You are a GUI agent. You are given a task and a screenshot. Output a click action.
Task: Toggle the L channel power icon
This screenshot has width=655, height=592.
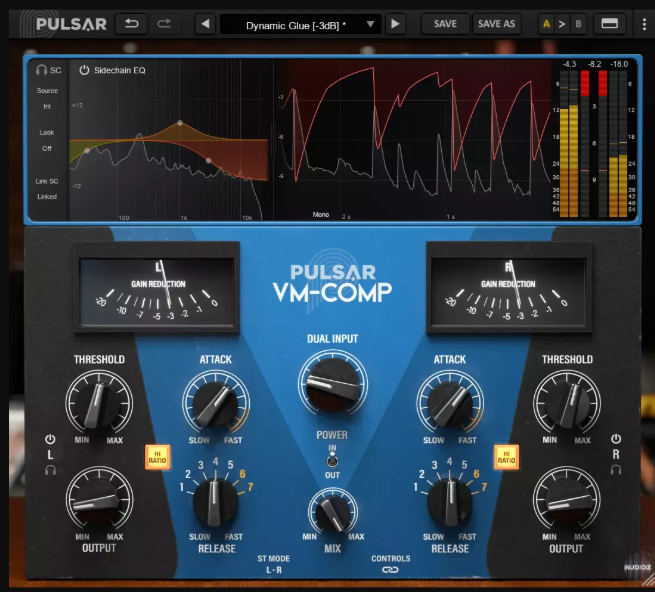[50, 439]
